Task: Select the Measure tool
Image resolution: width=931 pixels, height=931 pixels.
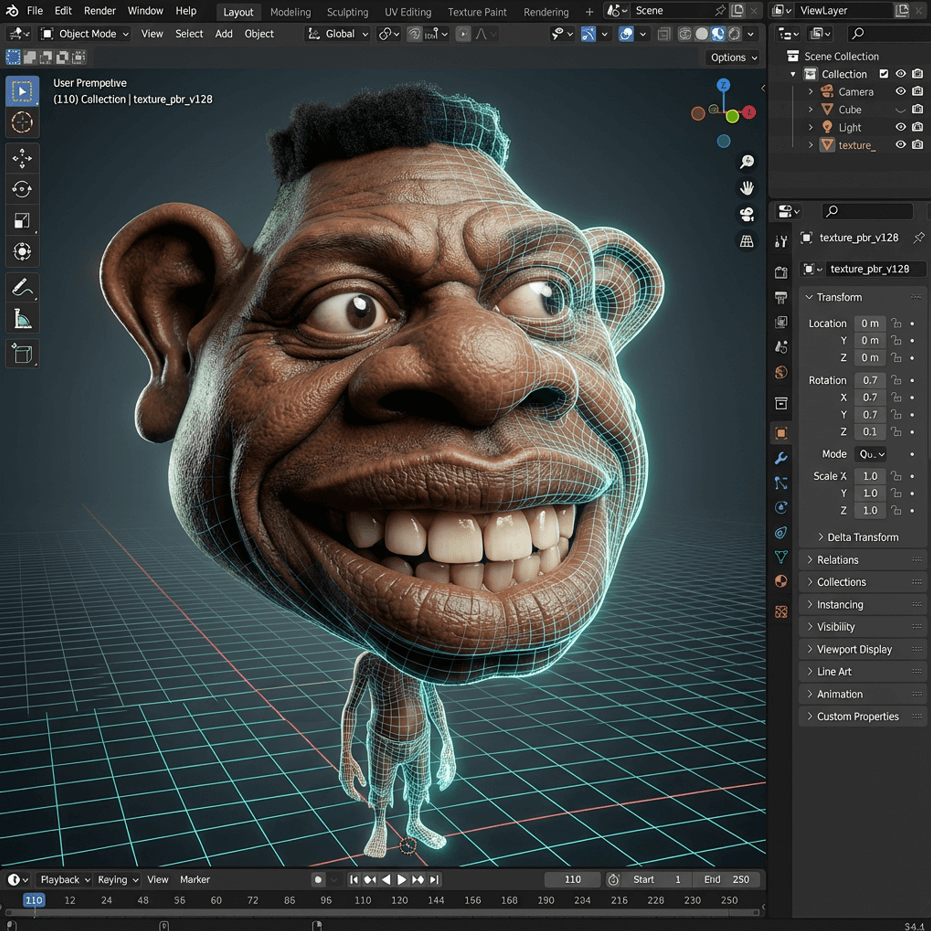Action: [21, 319]
